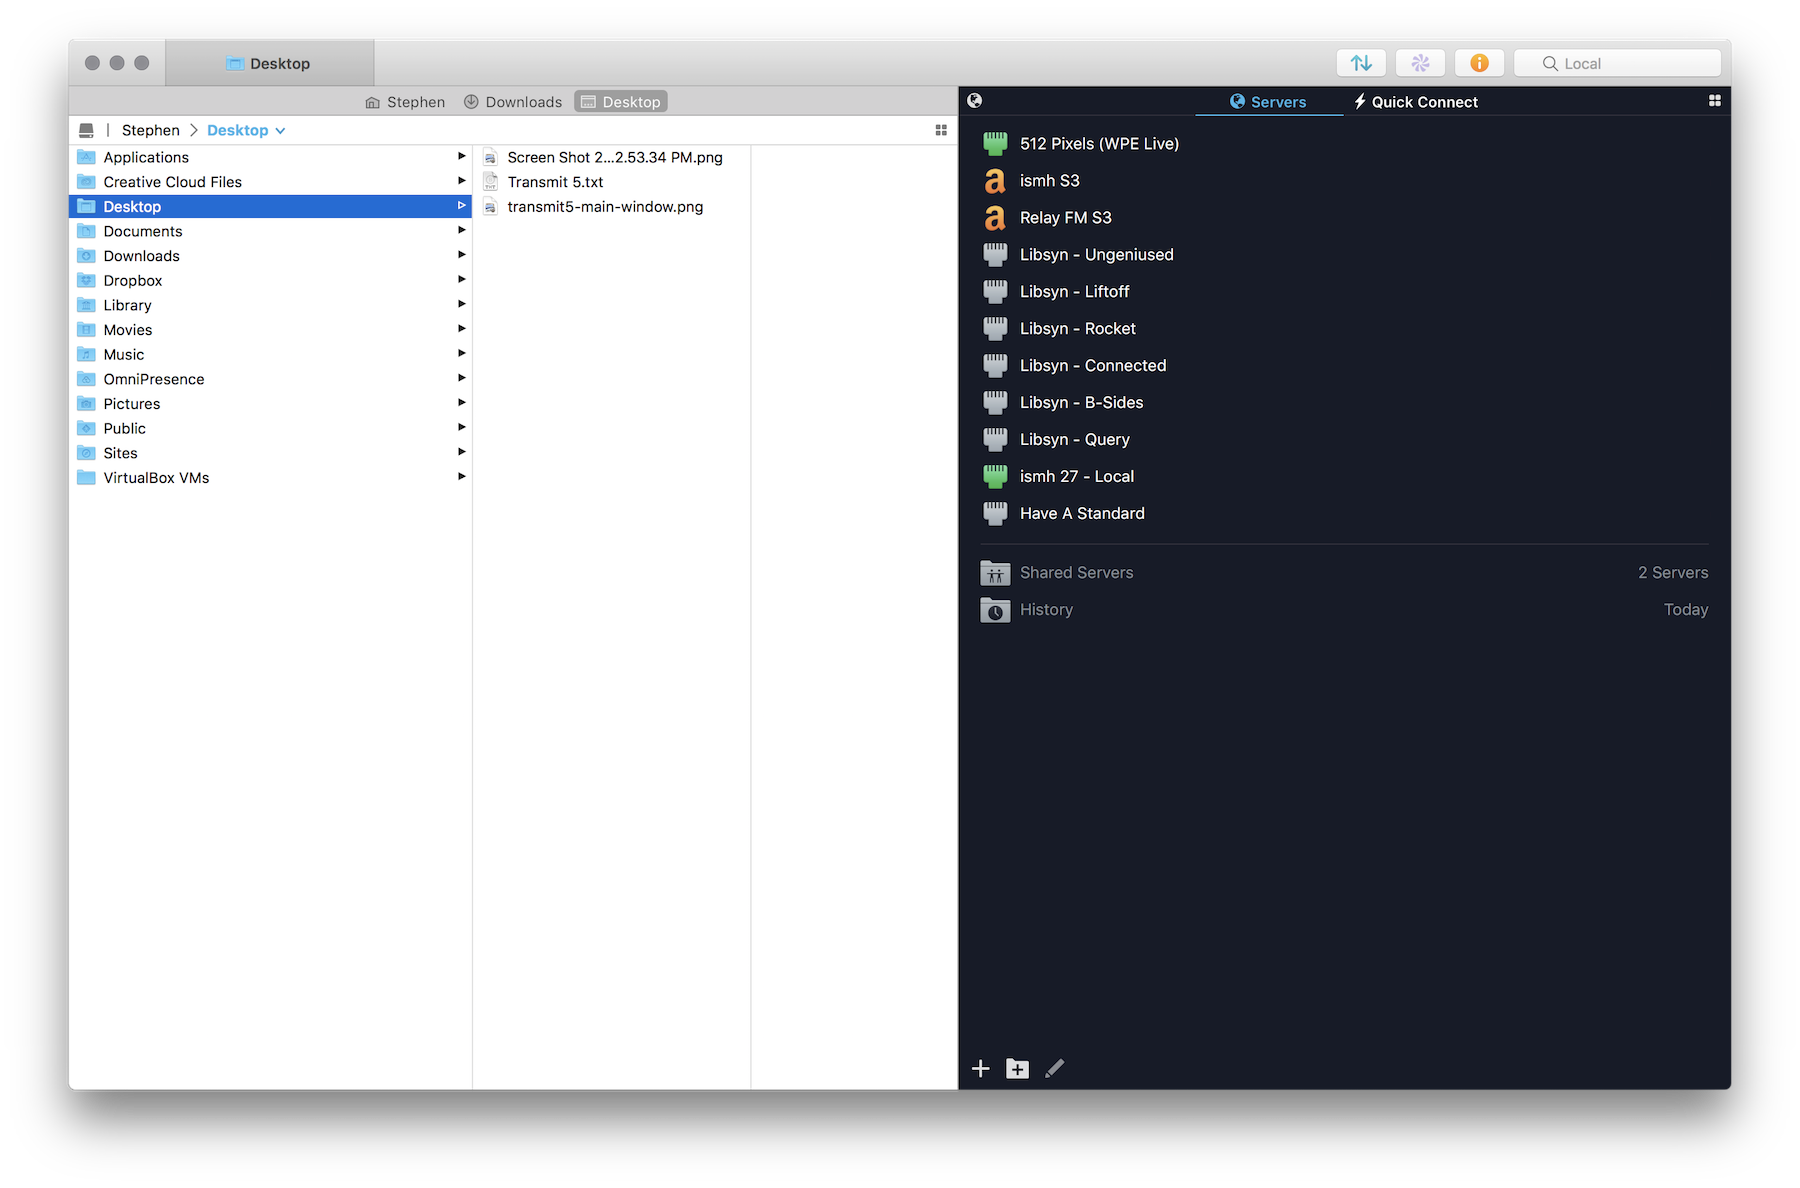Toggle the Dropbox folder selection in sidebar

pos(133,280)
